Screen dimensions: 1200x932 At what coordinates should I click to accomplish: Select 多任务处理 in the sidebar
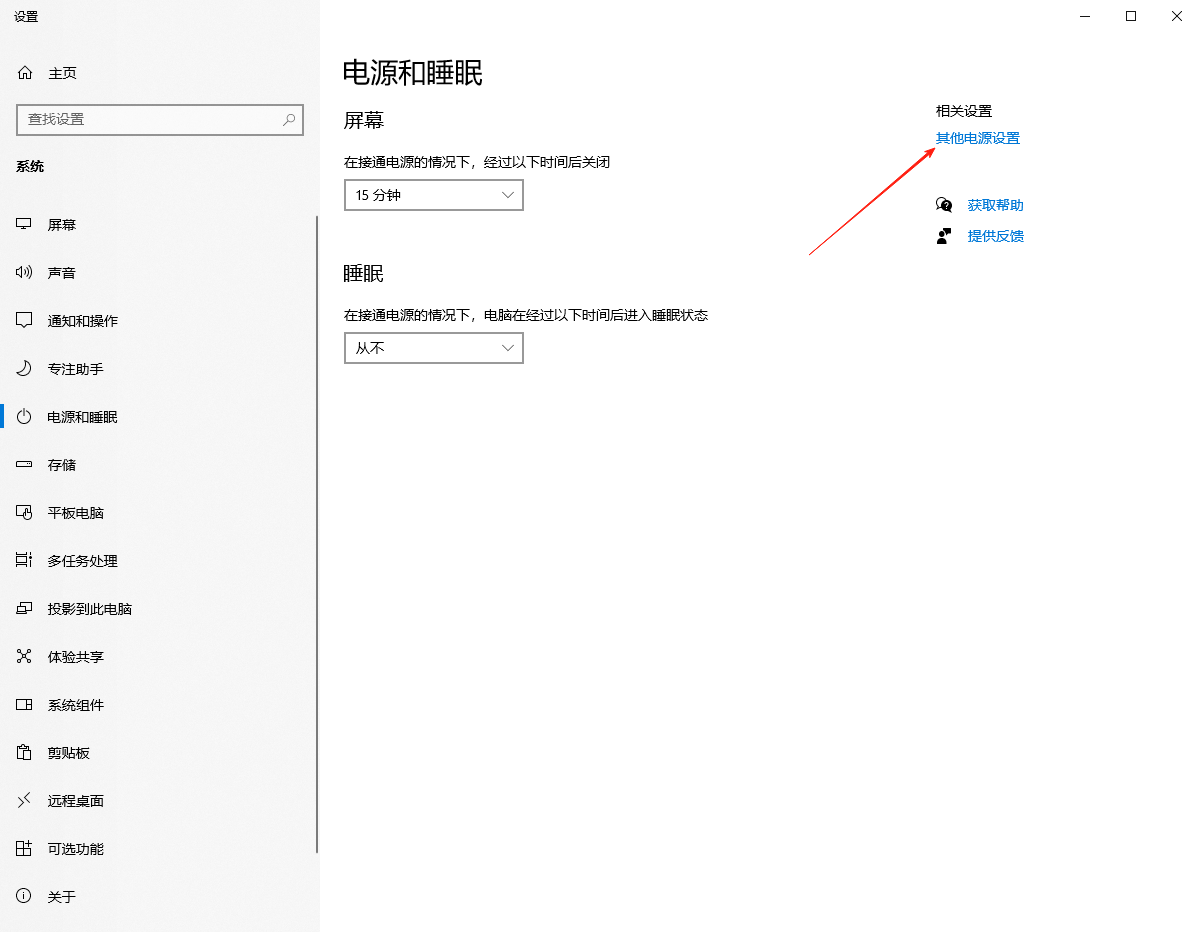click(82, 561)
